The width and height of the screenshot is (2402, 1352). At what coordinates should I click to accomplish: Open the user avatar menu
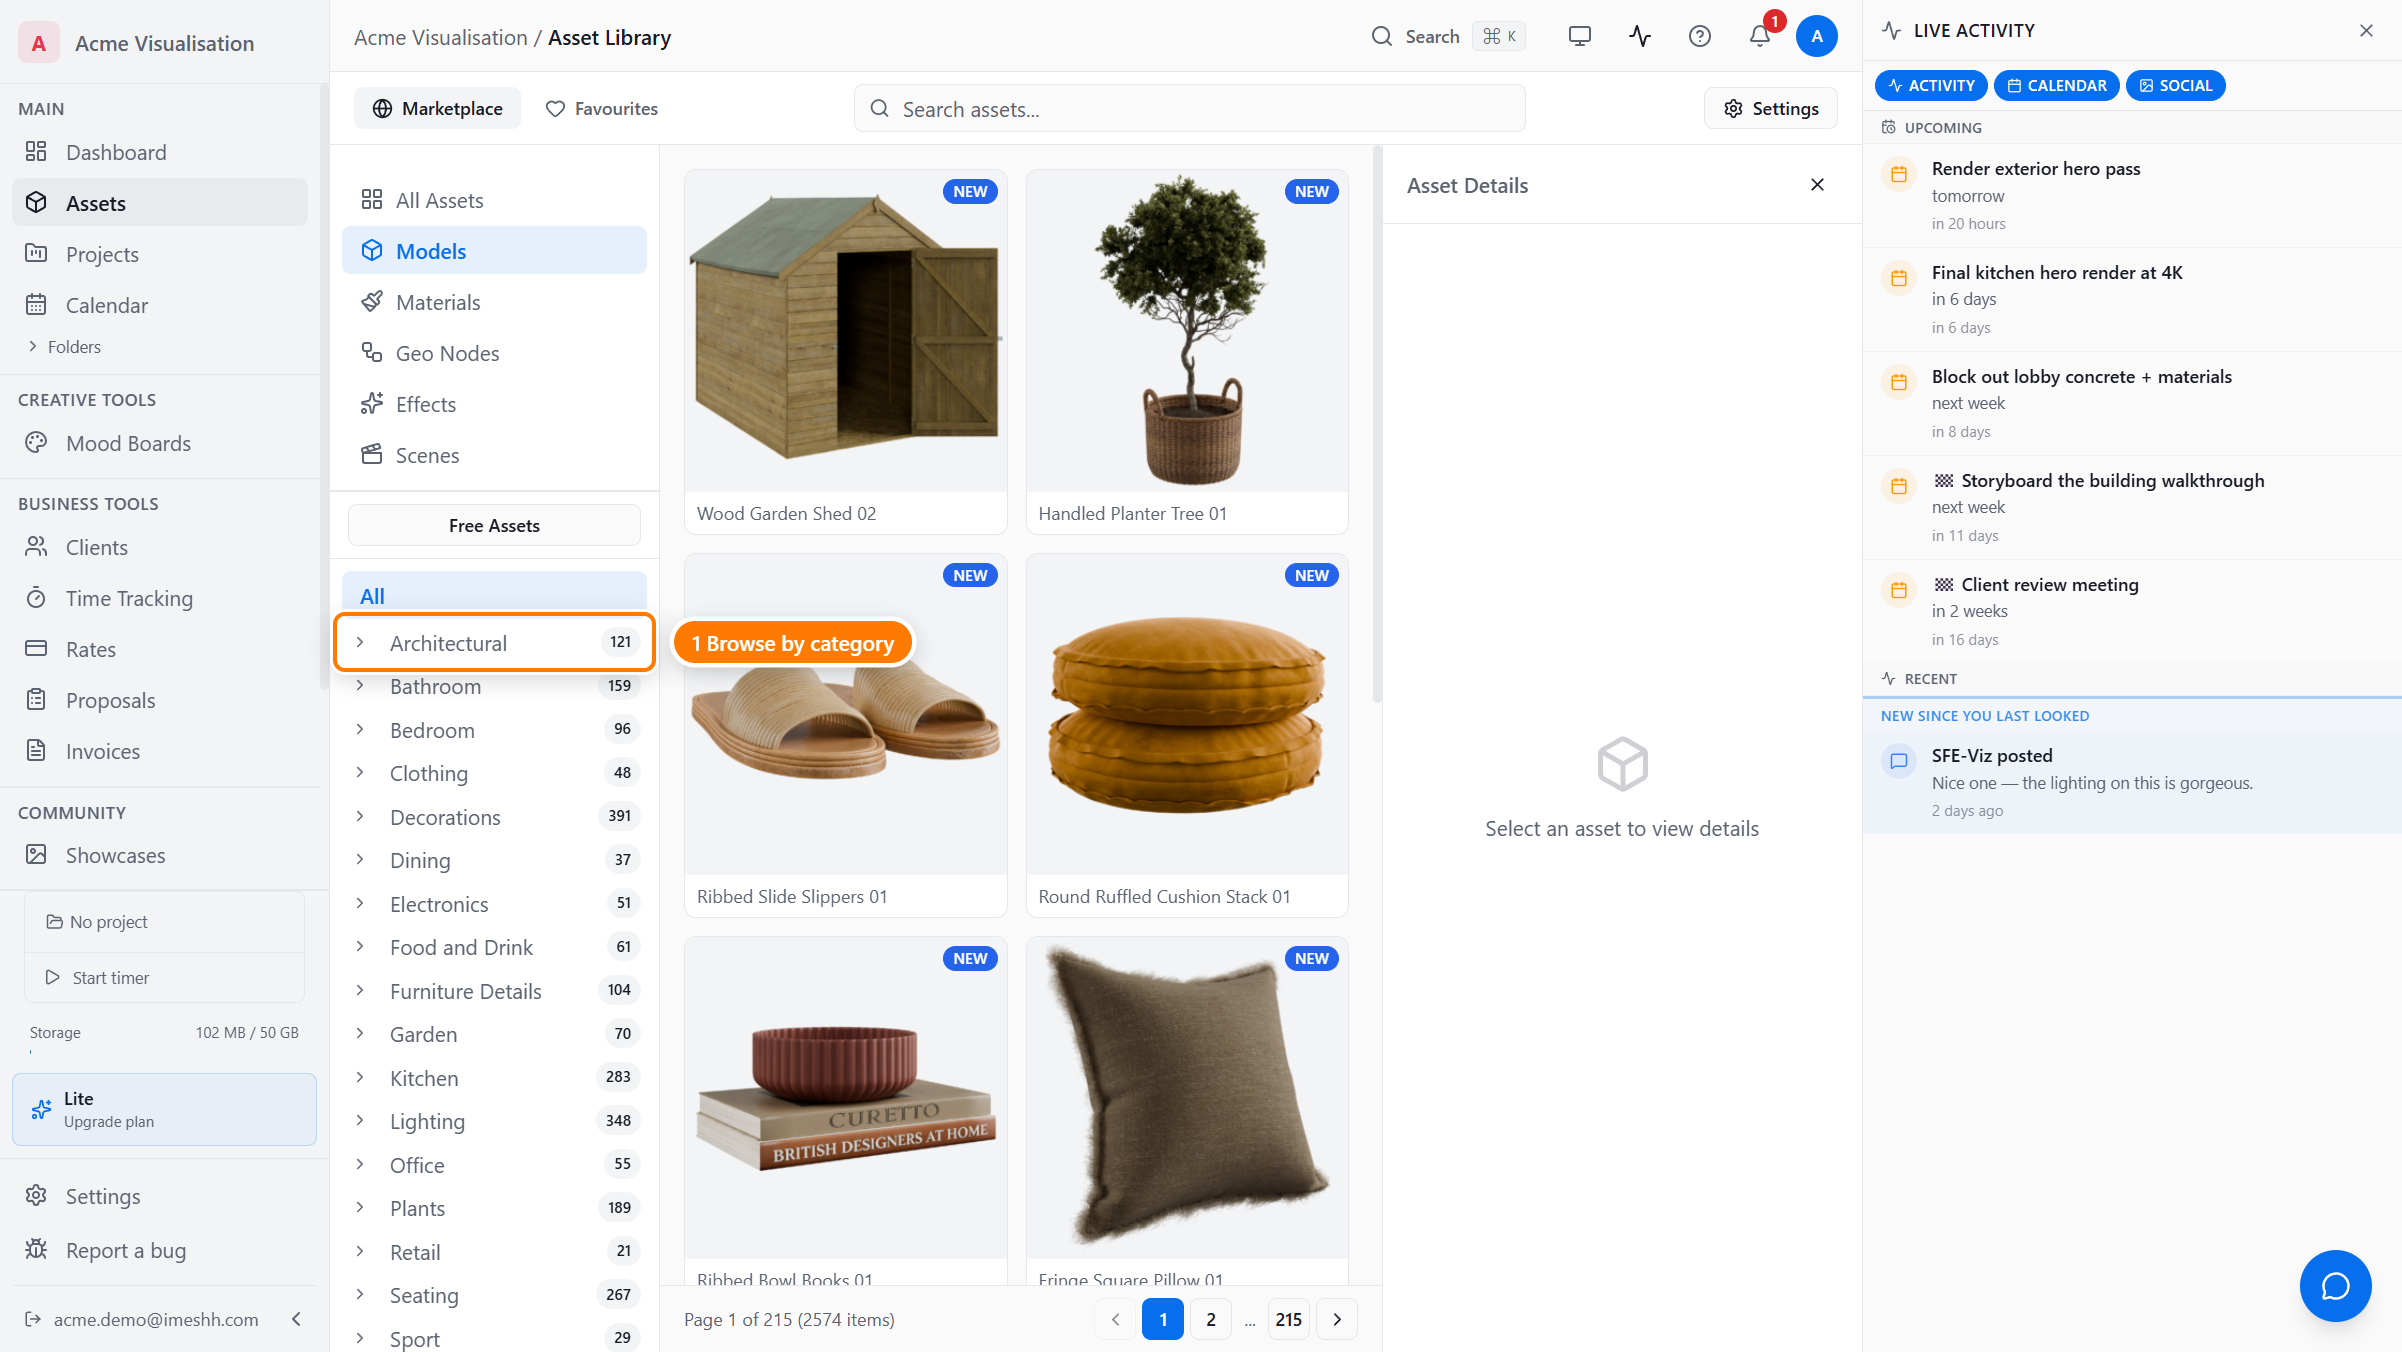click(x=1817, y=37)
